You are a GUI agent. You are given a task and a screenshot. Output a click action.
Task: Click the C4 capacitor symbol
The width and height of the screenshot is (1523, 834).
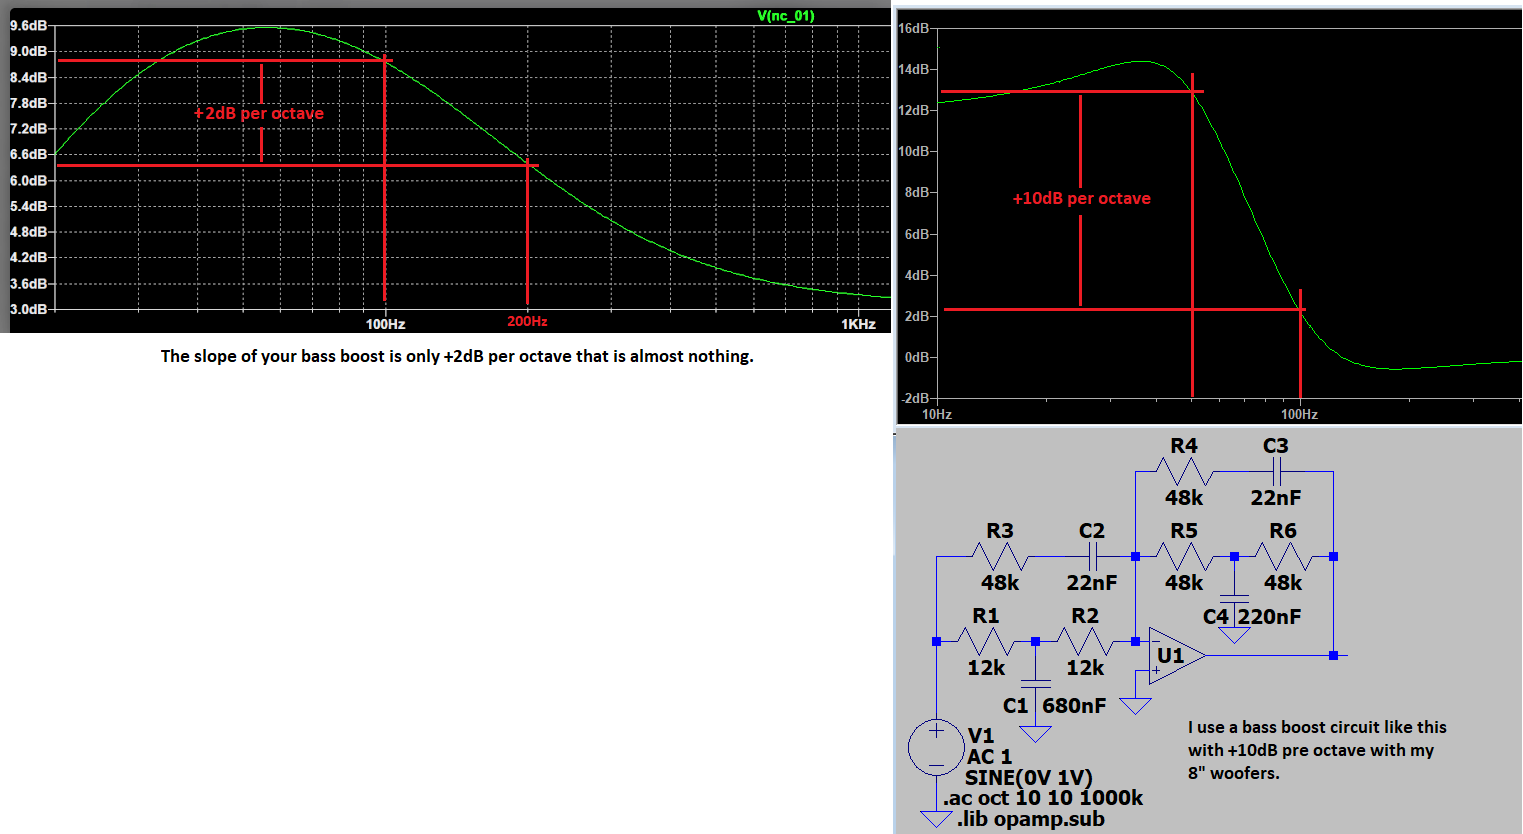pyautogui.click(x=1234, y=600)
